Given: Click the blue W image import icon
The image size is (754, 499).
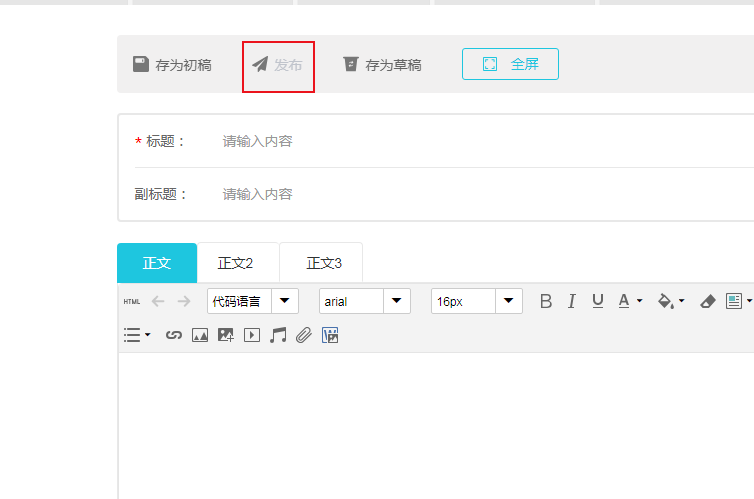Looking at the screenshot, I should pos(330,335).
